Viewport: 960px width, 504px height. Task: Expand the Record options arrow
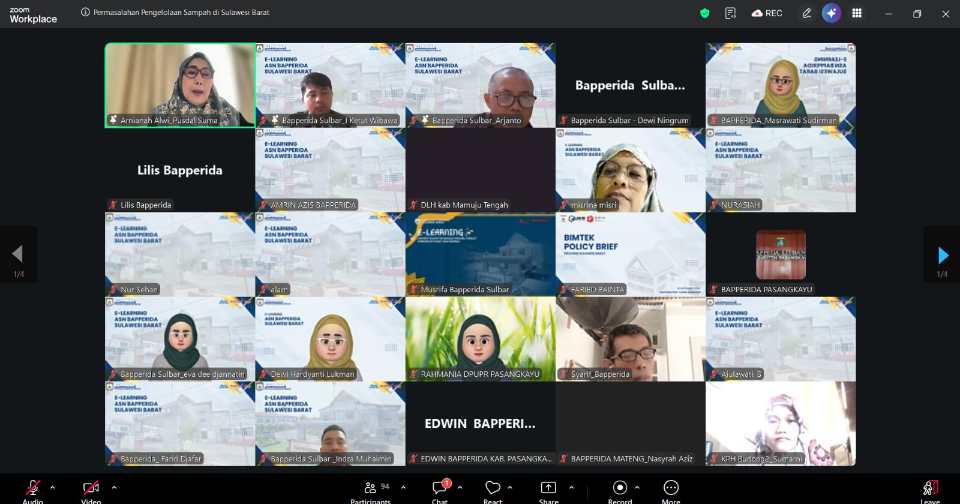pos(637,487)
